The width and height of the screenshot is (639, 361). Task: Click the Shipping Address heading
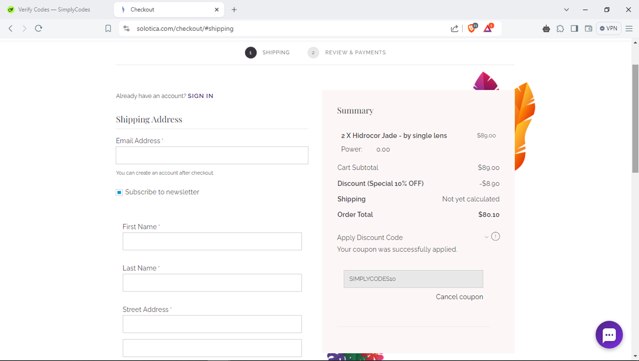149,119
